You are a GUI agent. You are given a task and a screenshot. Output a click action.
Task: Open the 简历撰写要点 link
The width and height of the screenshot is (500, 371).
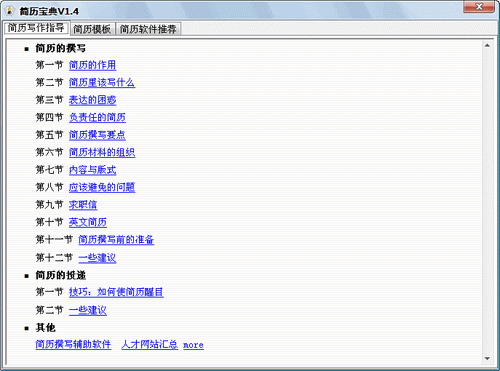click(97, 135)
